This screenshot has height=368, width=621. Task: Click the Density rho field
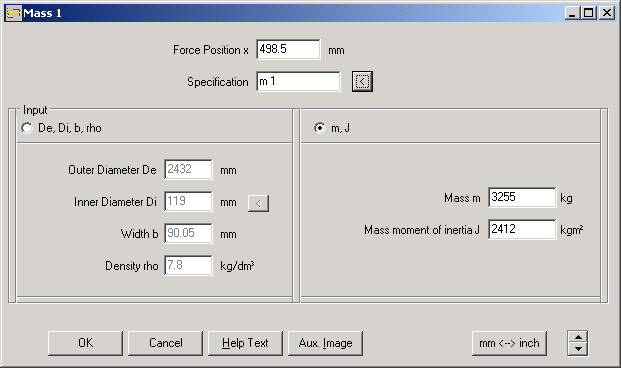tap(189, 265)
